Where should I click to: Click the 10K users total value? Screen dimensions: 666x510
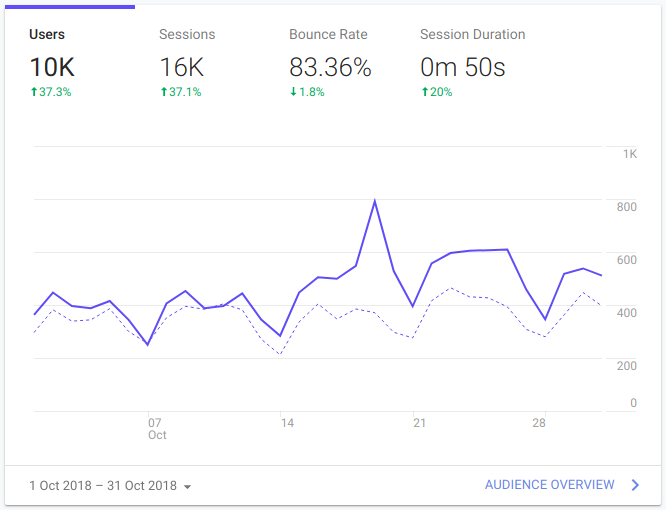point(51,68)
